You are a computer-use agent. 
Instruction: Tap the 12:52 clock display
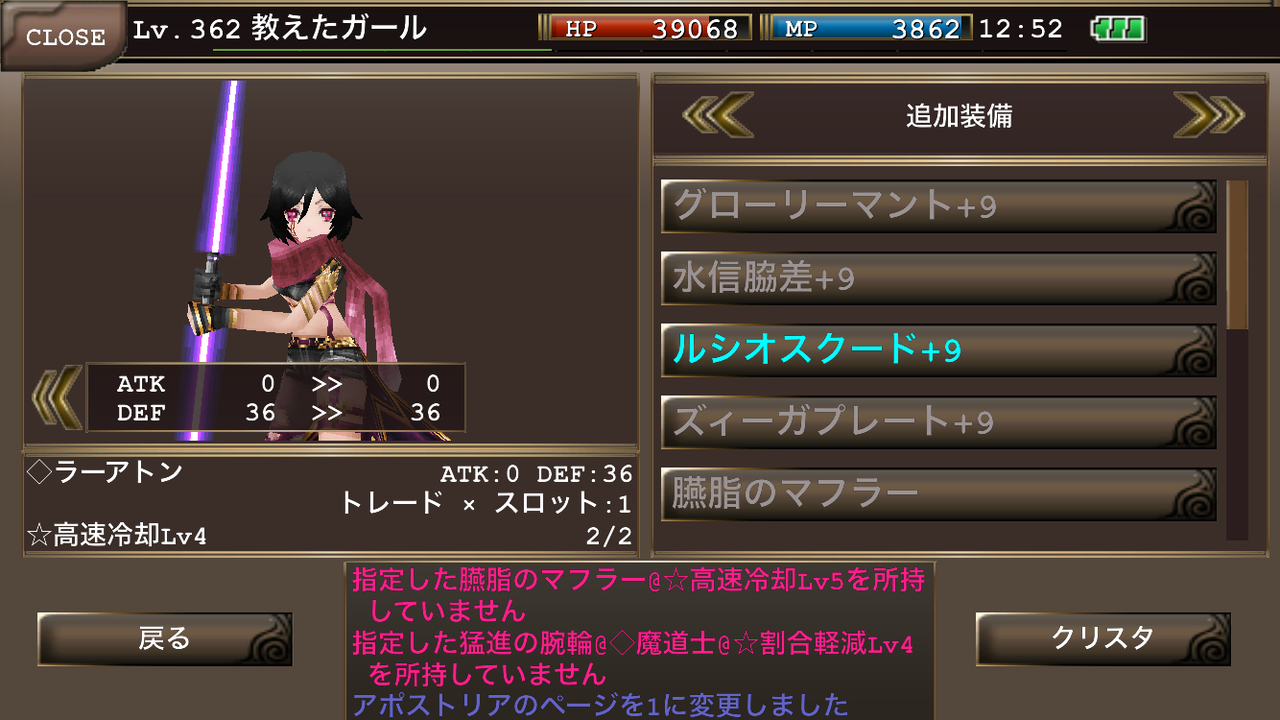[x=1021, y=29]
